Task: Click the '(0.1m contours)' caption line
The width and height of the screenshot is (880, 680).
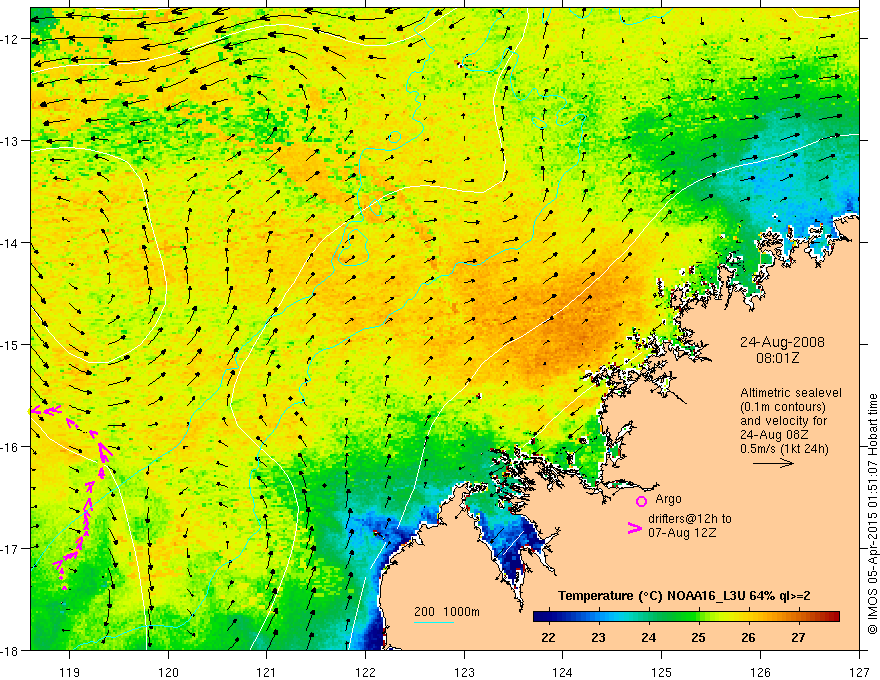Action: pos(783,407)
